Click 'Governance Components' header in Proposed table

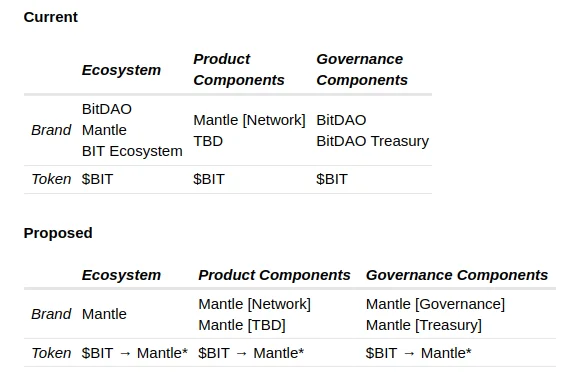[457, 275]
